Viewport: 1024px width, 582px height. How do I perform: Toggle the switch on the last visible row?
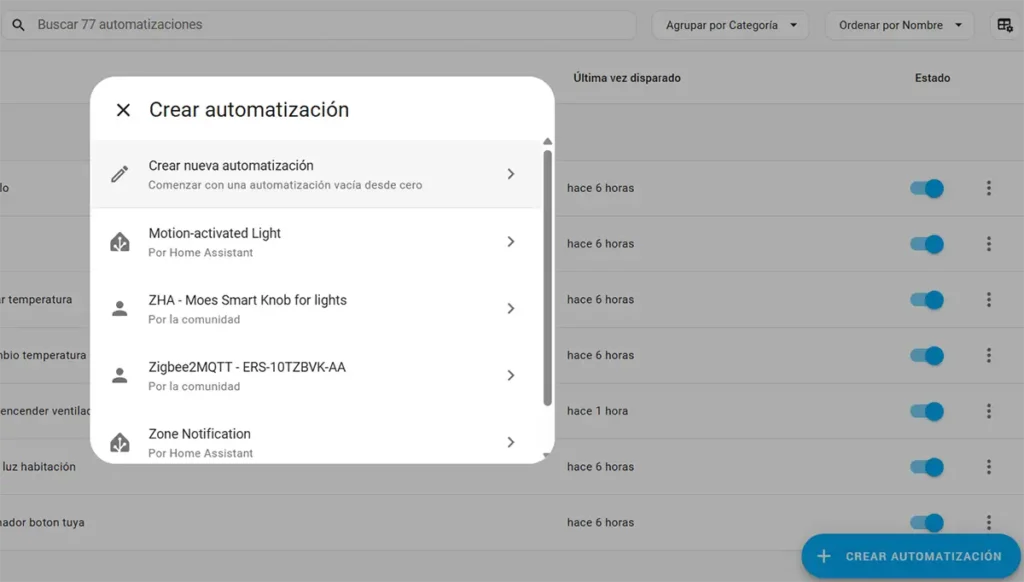pos(927,522)
